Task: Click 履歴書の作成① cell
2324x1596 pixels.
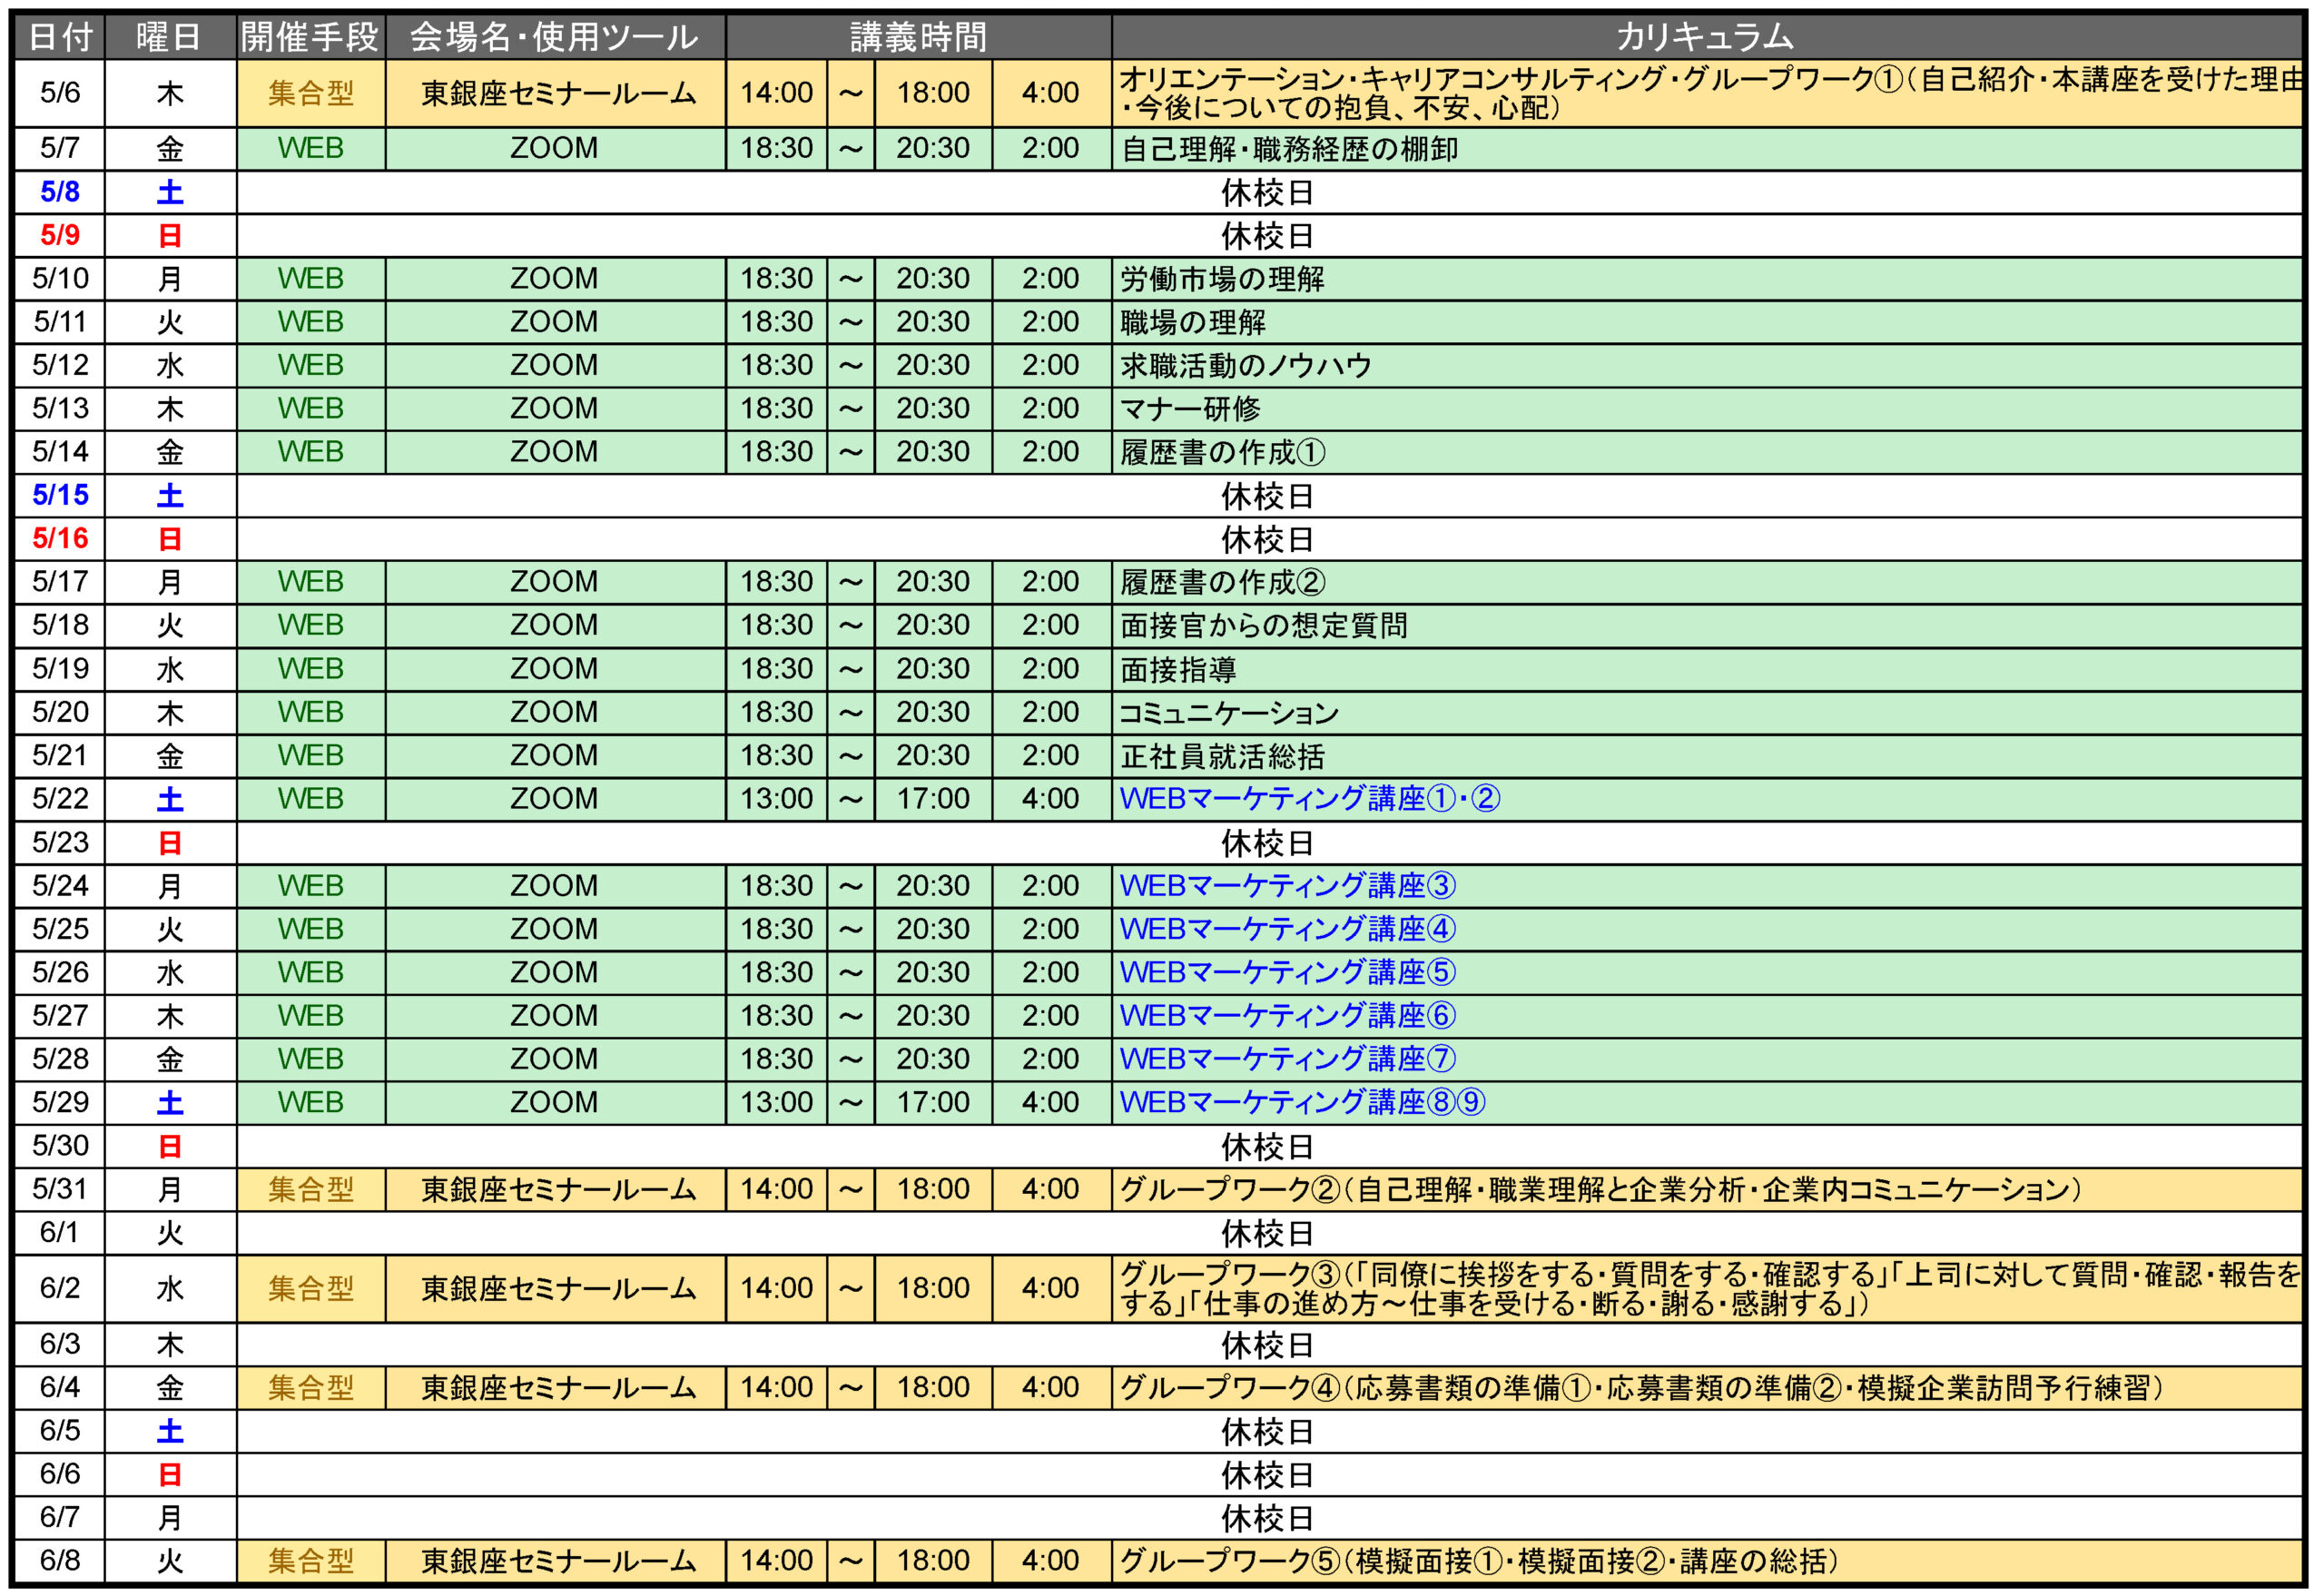Action: click(1706, 452)
